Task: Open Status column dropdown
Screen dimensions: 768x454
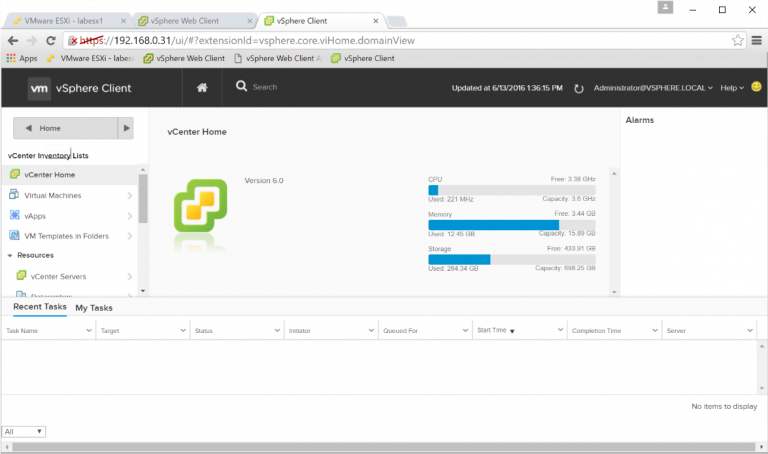Action: pos(277,330)
